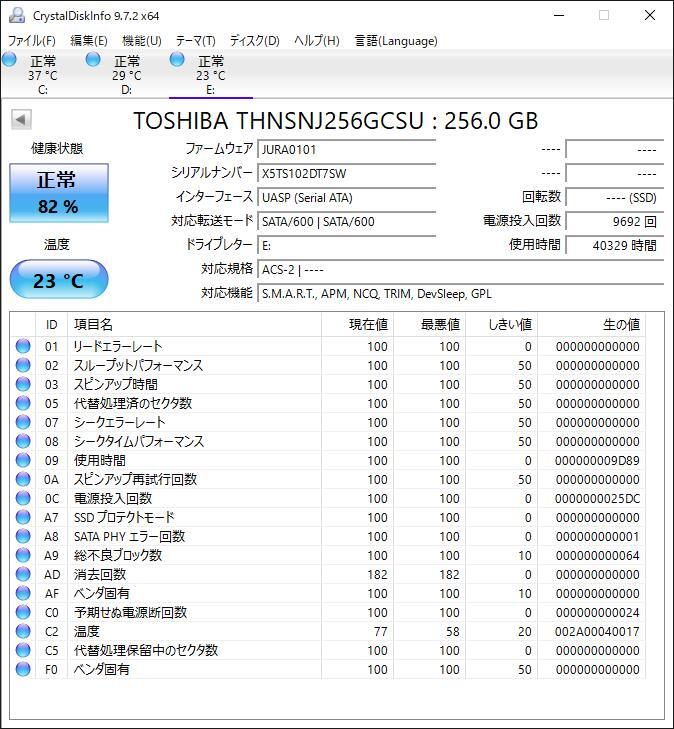Click blue status dot for ID AF row
This screenshot has width=674, height=729.
pos(23,593)
